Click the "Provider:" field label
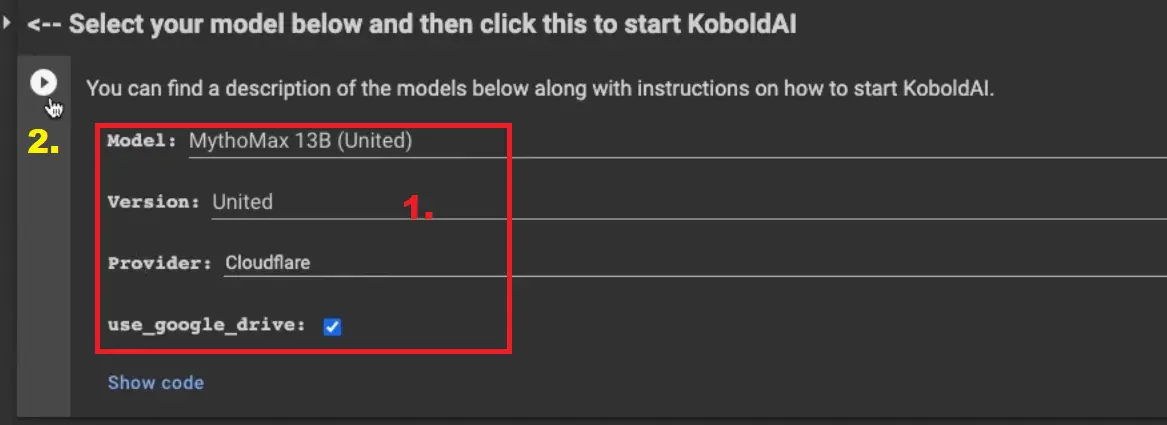The height and width of the screenshot is (425, 1167). pyautogui.click(x=160, y=263)
